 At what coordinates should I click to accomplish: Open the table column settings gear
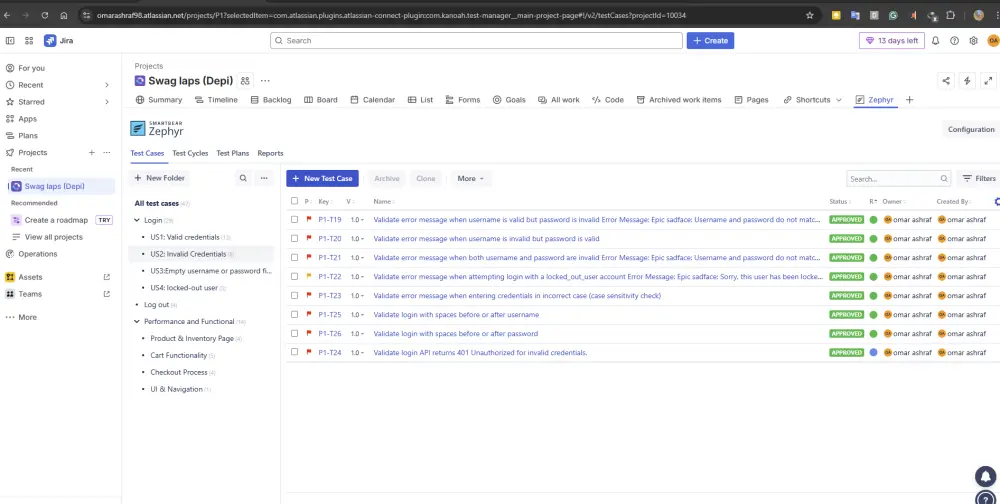(x=997, y=202)
